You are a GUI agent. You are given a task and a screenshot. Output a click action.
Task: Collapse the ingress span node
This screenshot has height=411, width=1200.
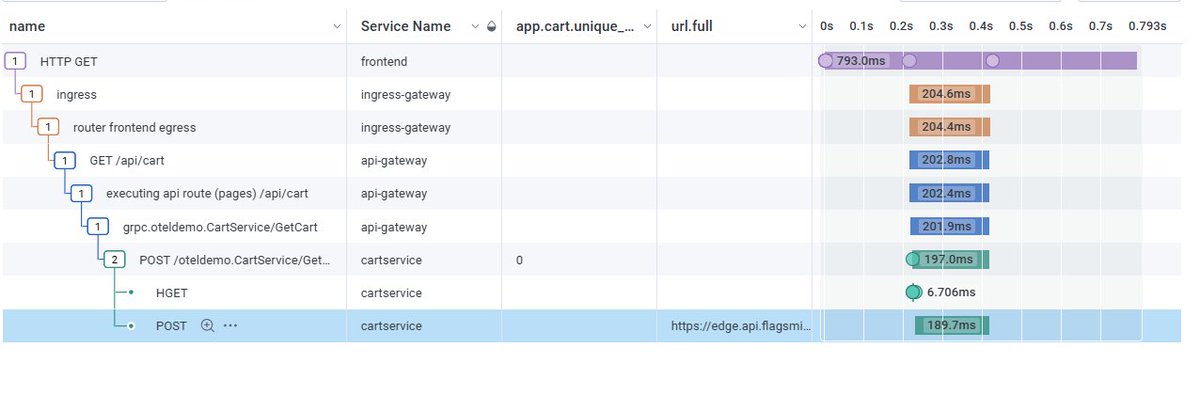[33, 94]
